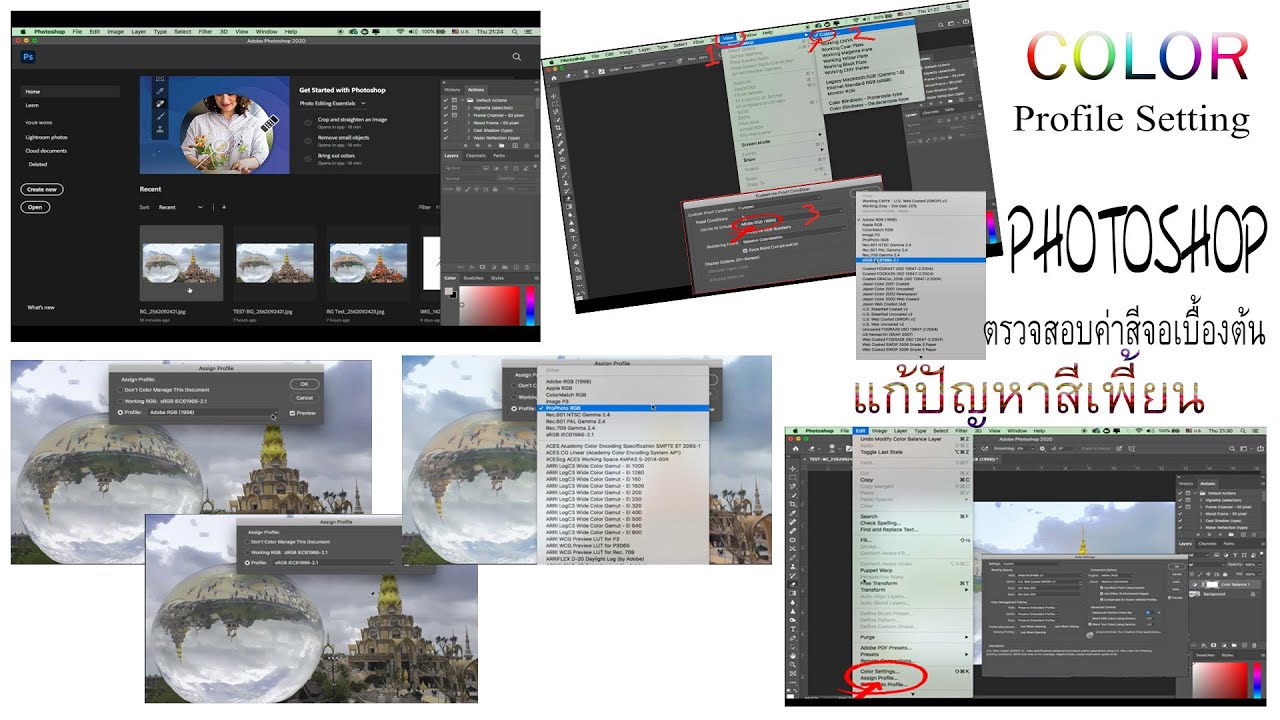
Task: Select Don't Color Manage radio in sRGB profile dialog
Action: click(x=247, y=542)
